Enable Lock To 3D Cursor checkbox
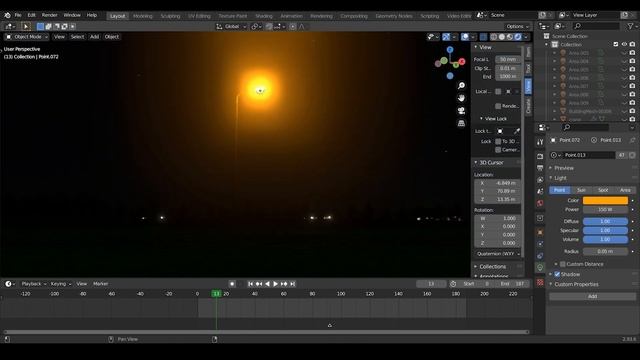The height and width of the screenshot is (360, 640). pyautogui.click(x=498, y=141)
